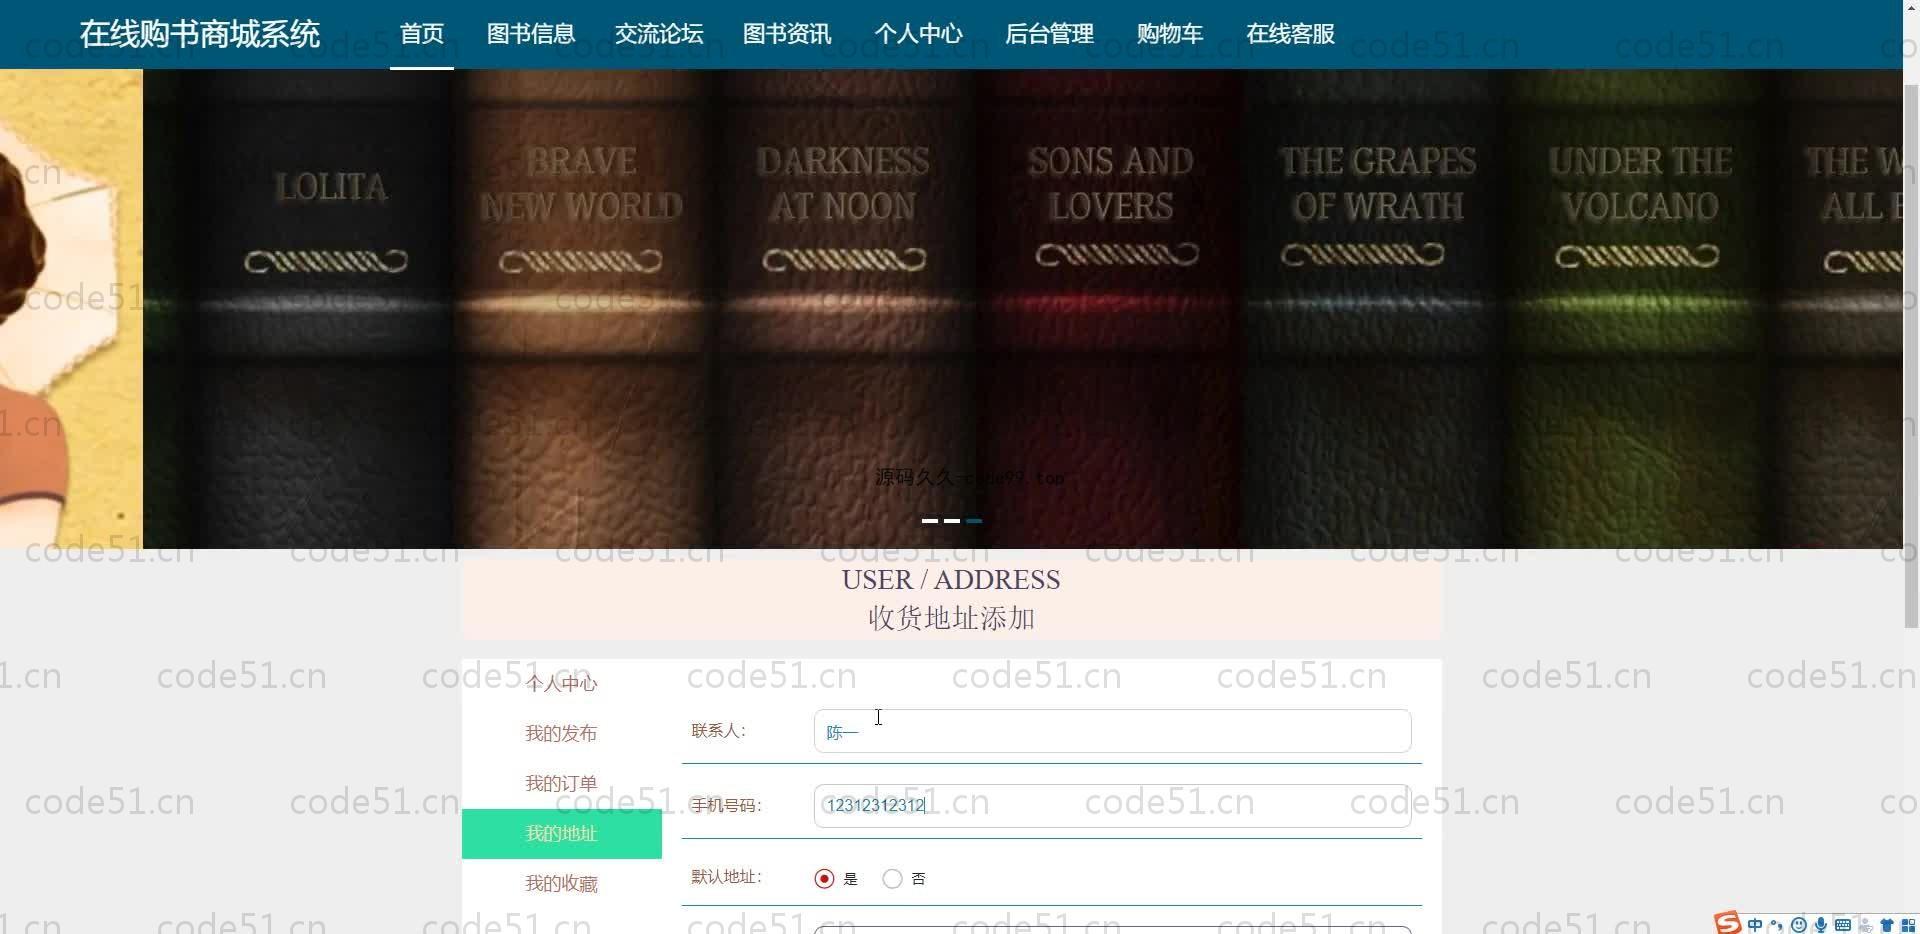Screen dimensions: 1920x934
Task: Click the 联系人 input field
Action: [x=1112, y=731]
